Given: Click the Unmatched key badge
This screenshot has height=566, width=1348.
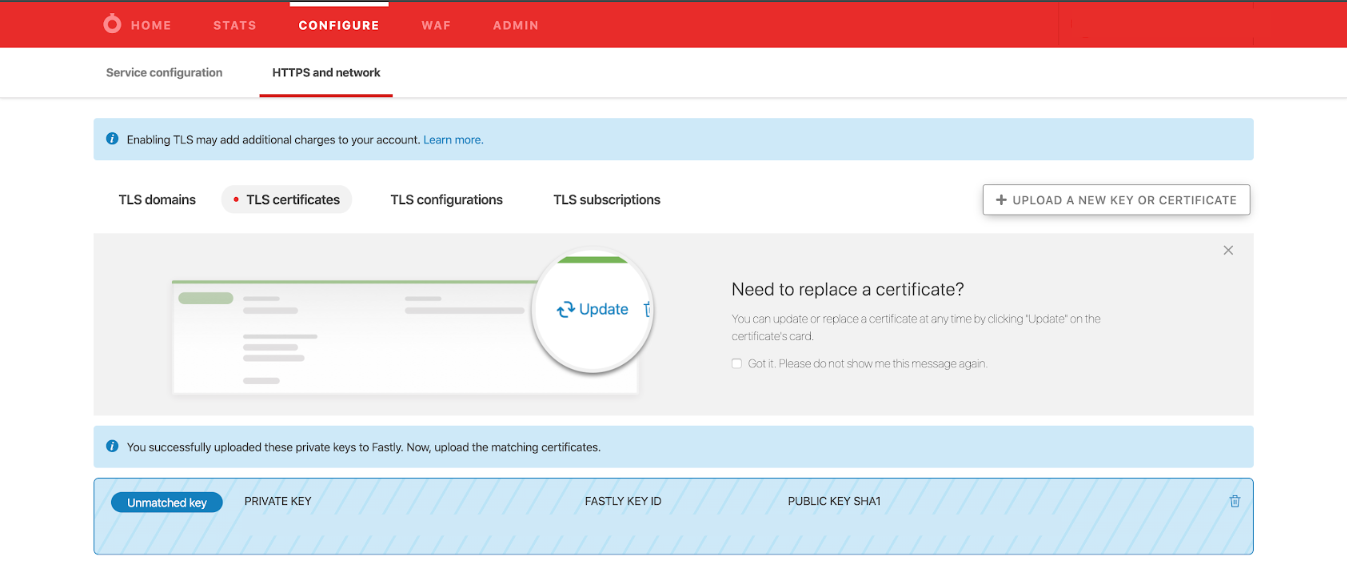Looking at the screenshot, I should (x=166, y=502).
